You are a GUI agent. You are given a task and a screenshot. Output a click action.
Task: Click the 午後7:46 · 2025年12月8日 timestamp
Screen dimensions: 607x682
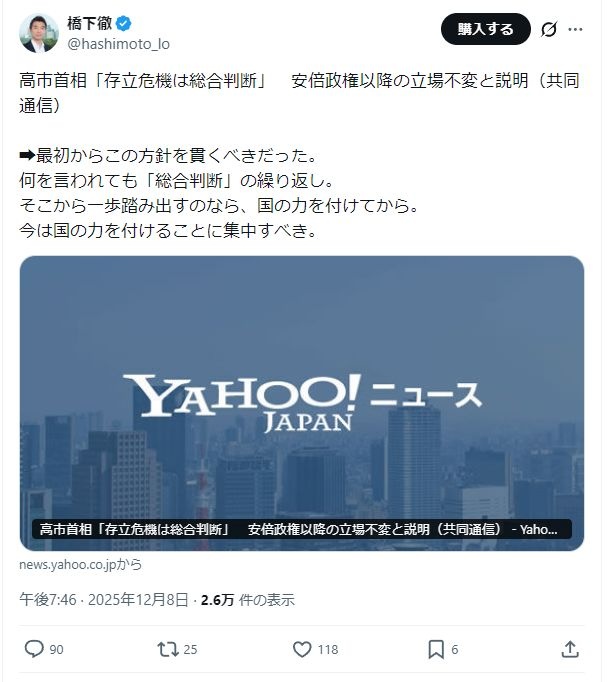coord(103,600)
